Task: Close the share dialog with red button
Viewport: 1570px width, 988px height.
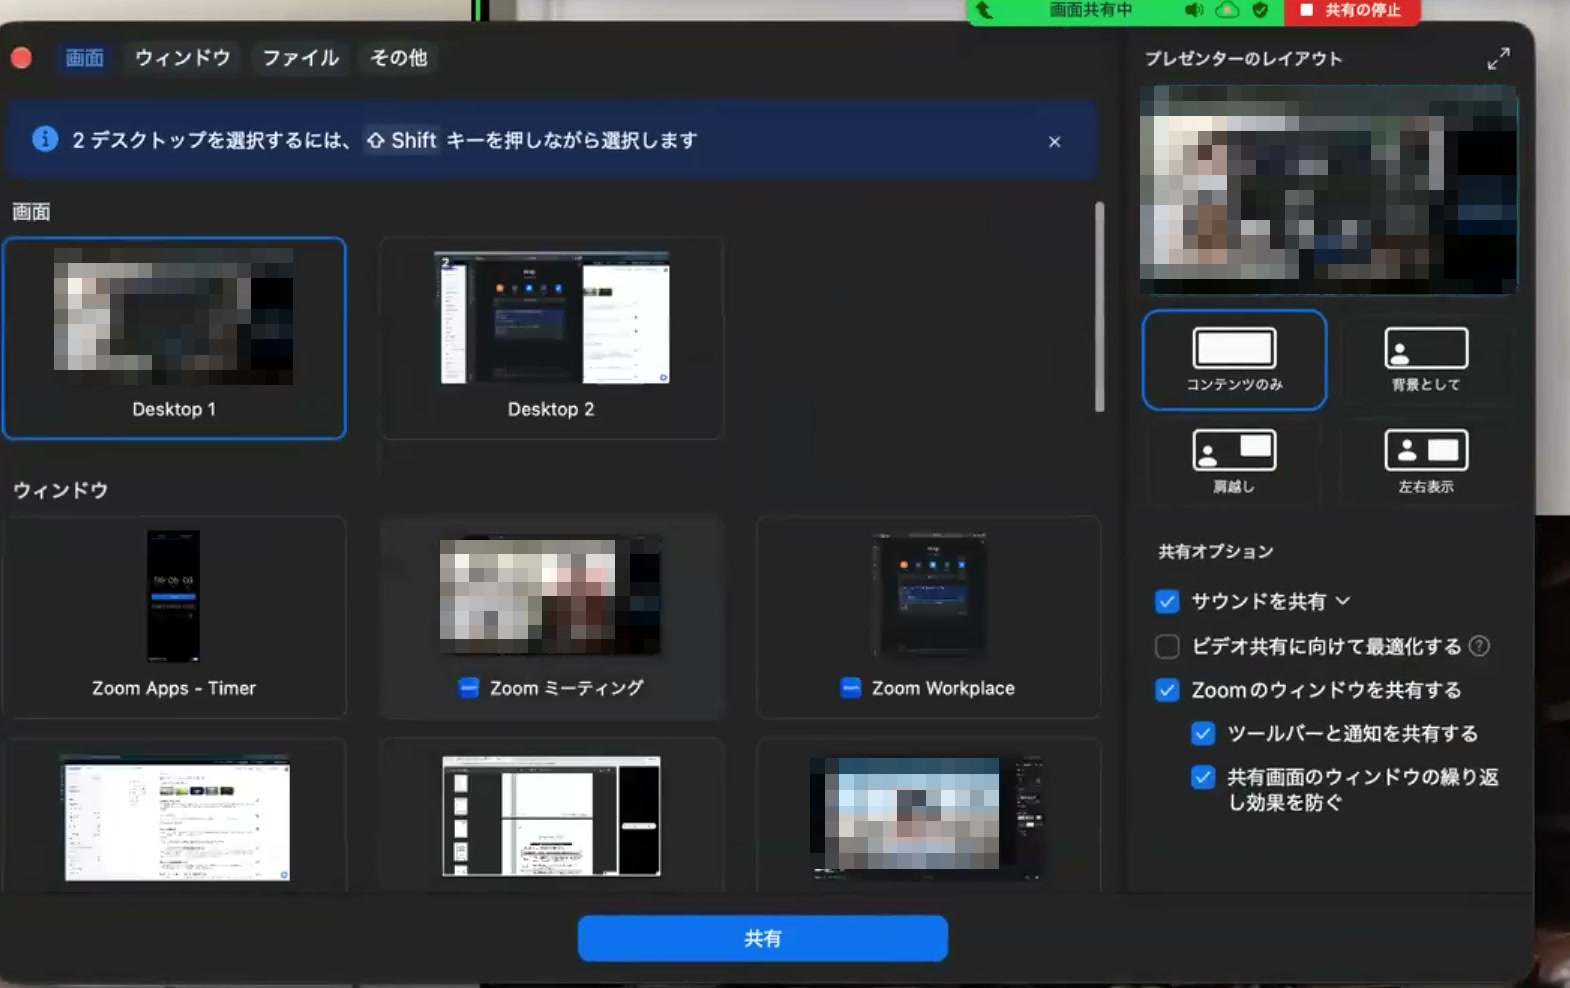Action: click(x=21, y=58)
